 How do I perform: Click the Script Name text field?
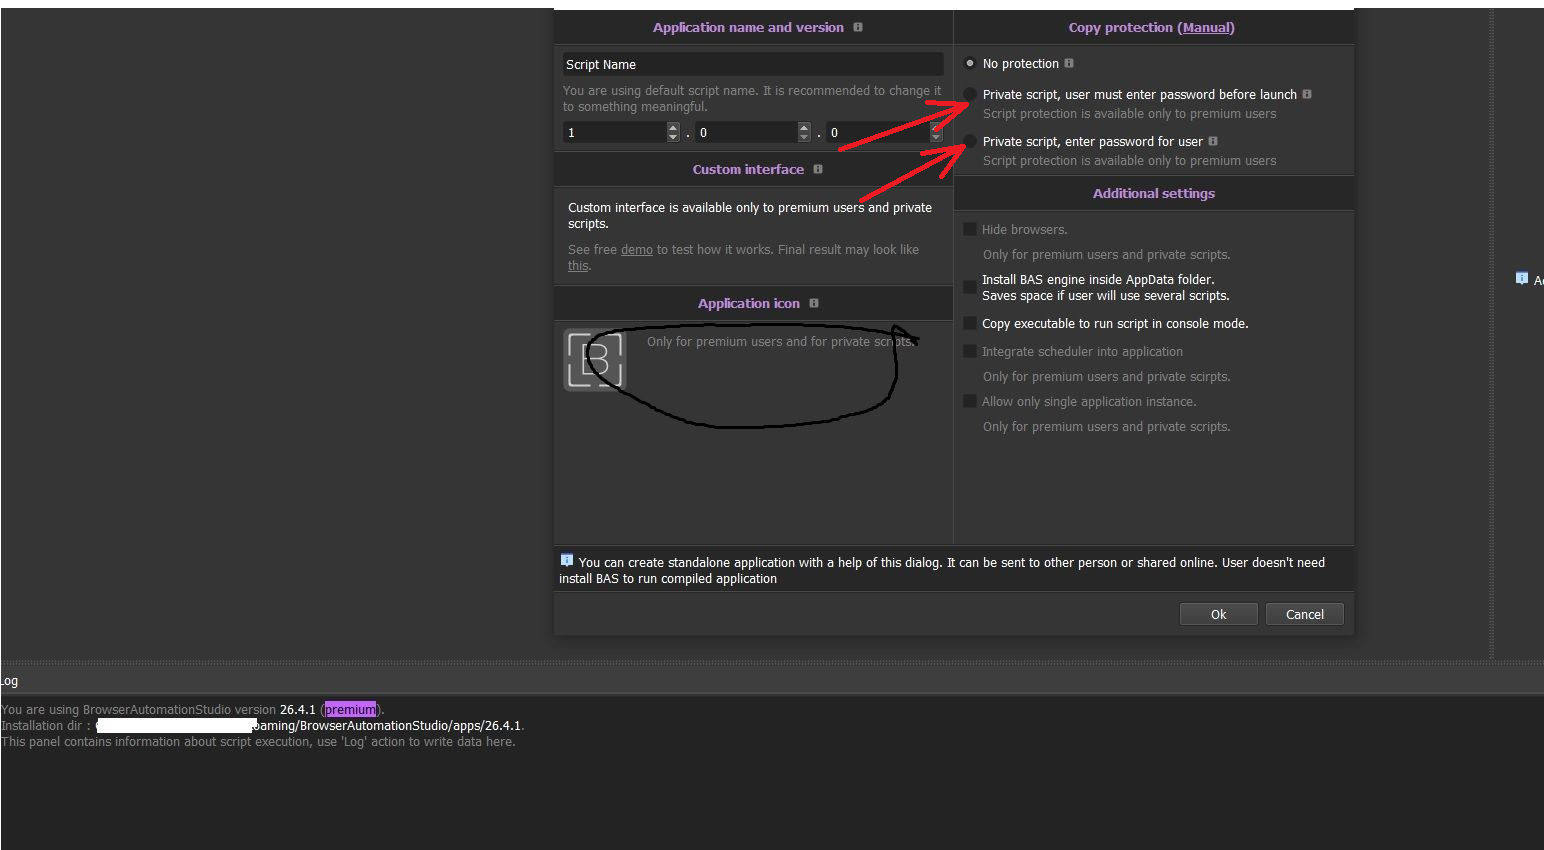click(752, 64)
